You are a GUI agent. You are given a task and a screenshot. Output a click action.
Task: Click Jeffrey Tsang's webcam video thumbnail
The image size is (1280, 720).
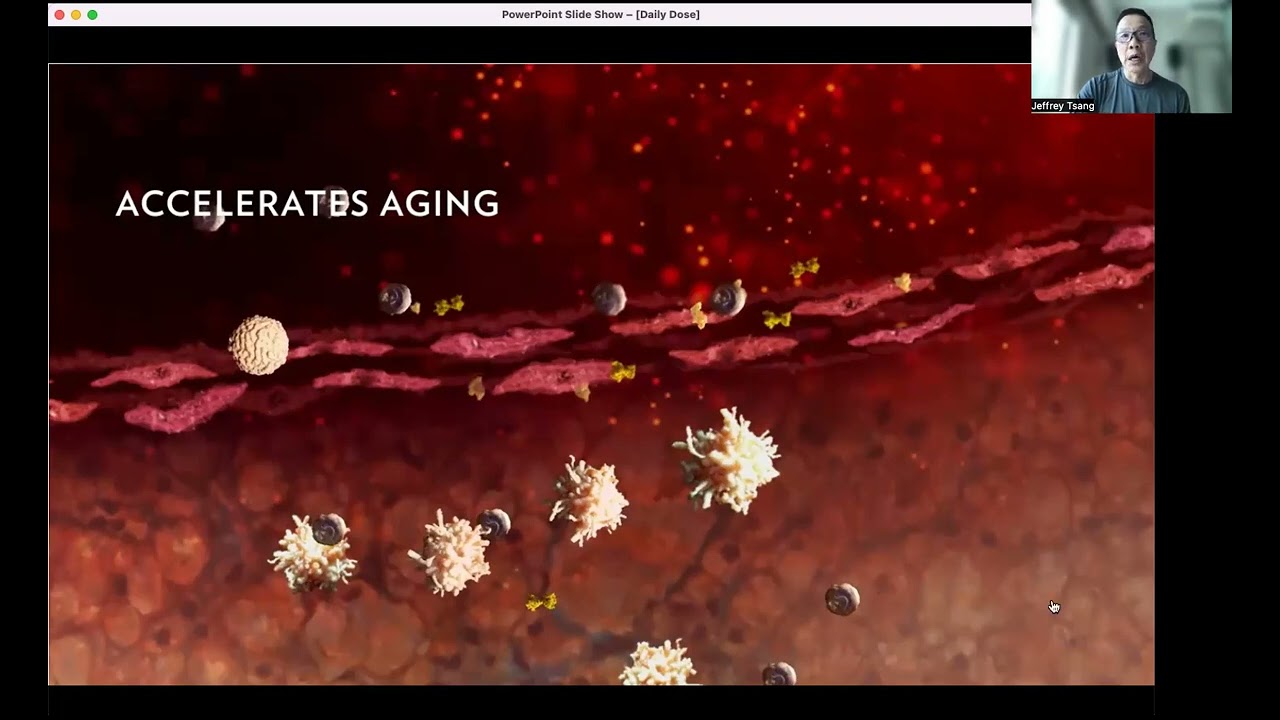[x=1131, y=56]
